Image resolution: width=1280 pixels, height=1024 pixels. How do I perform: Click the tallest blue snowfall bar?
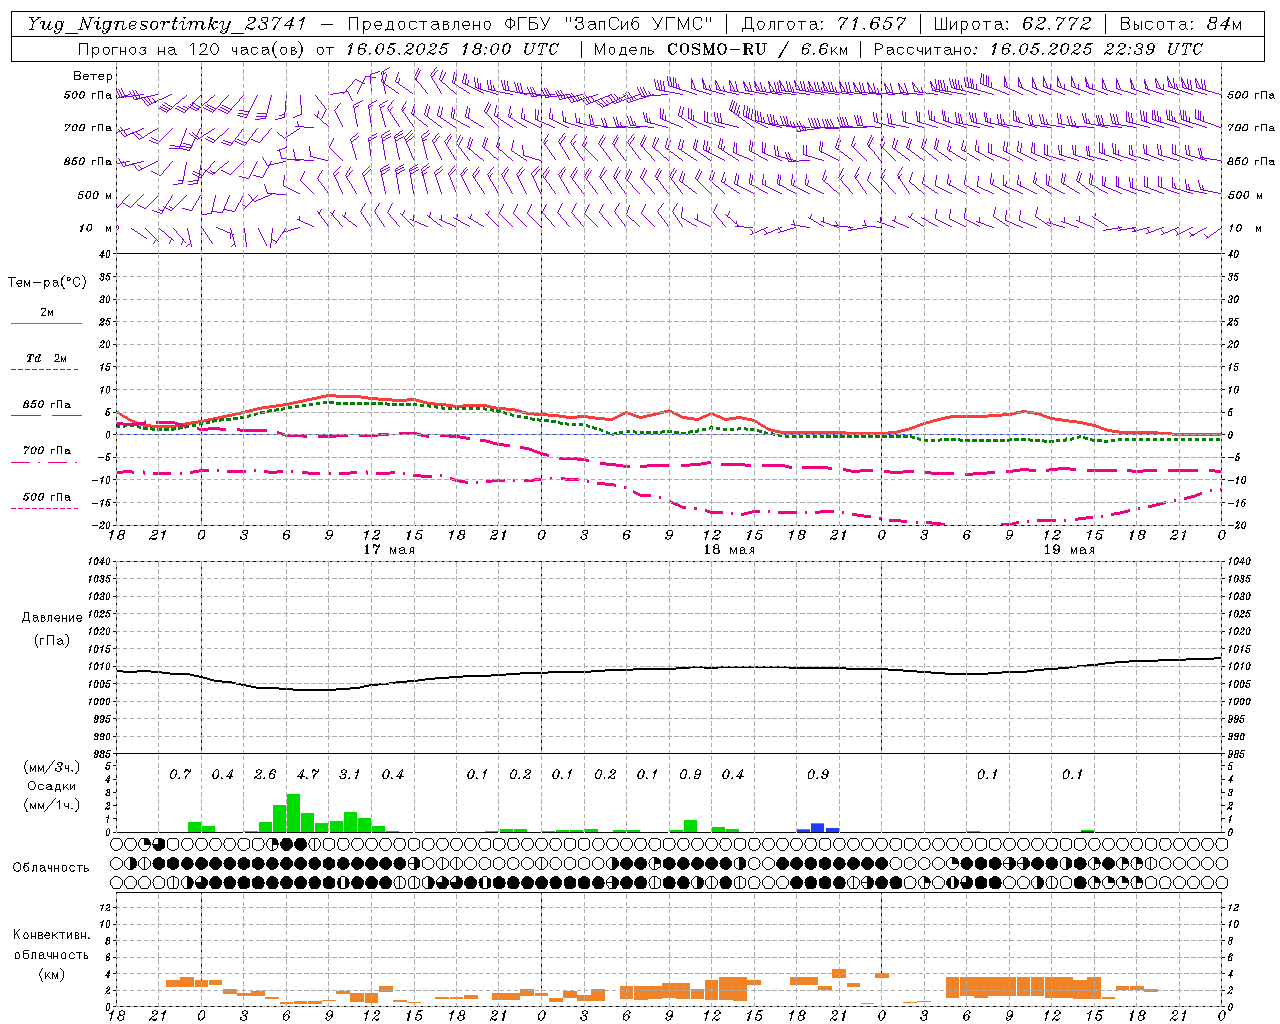tap(818, 828)
